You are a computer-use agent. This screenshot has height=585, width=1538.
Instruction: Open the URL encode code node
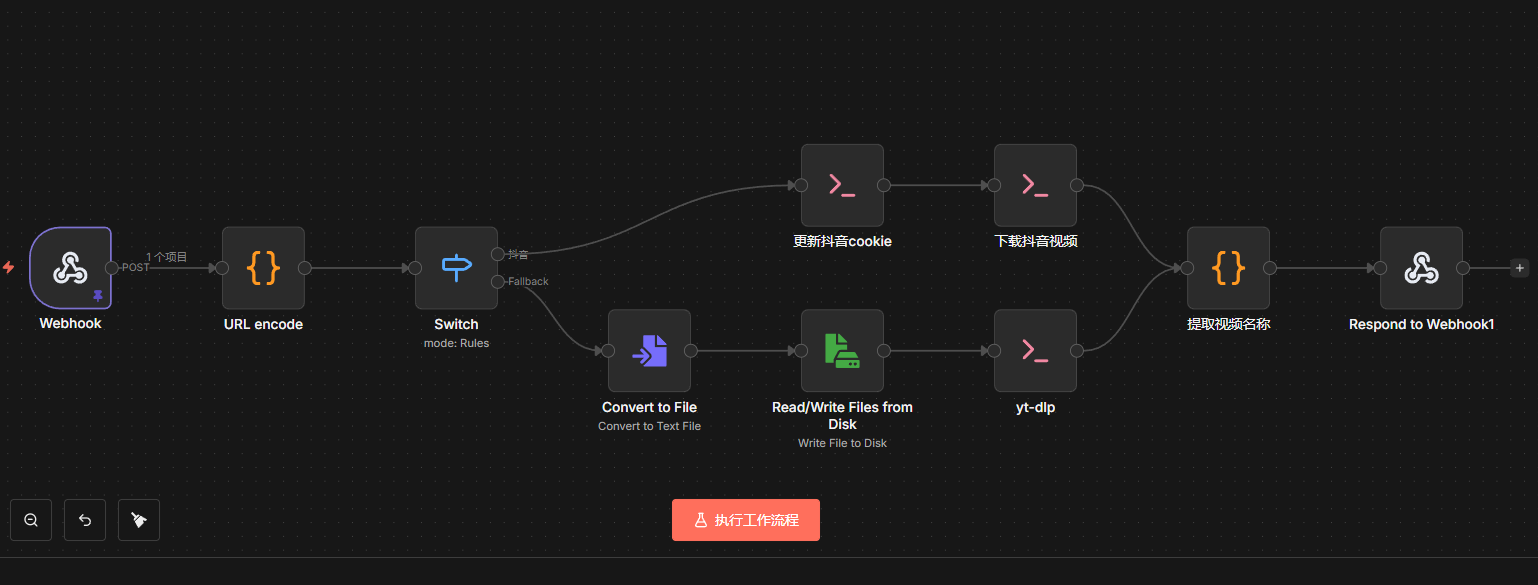263,268
